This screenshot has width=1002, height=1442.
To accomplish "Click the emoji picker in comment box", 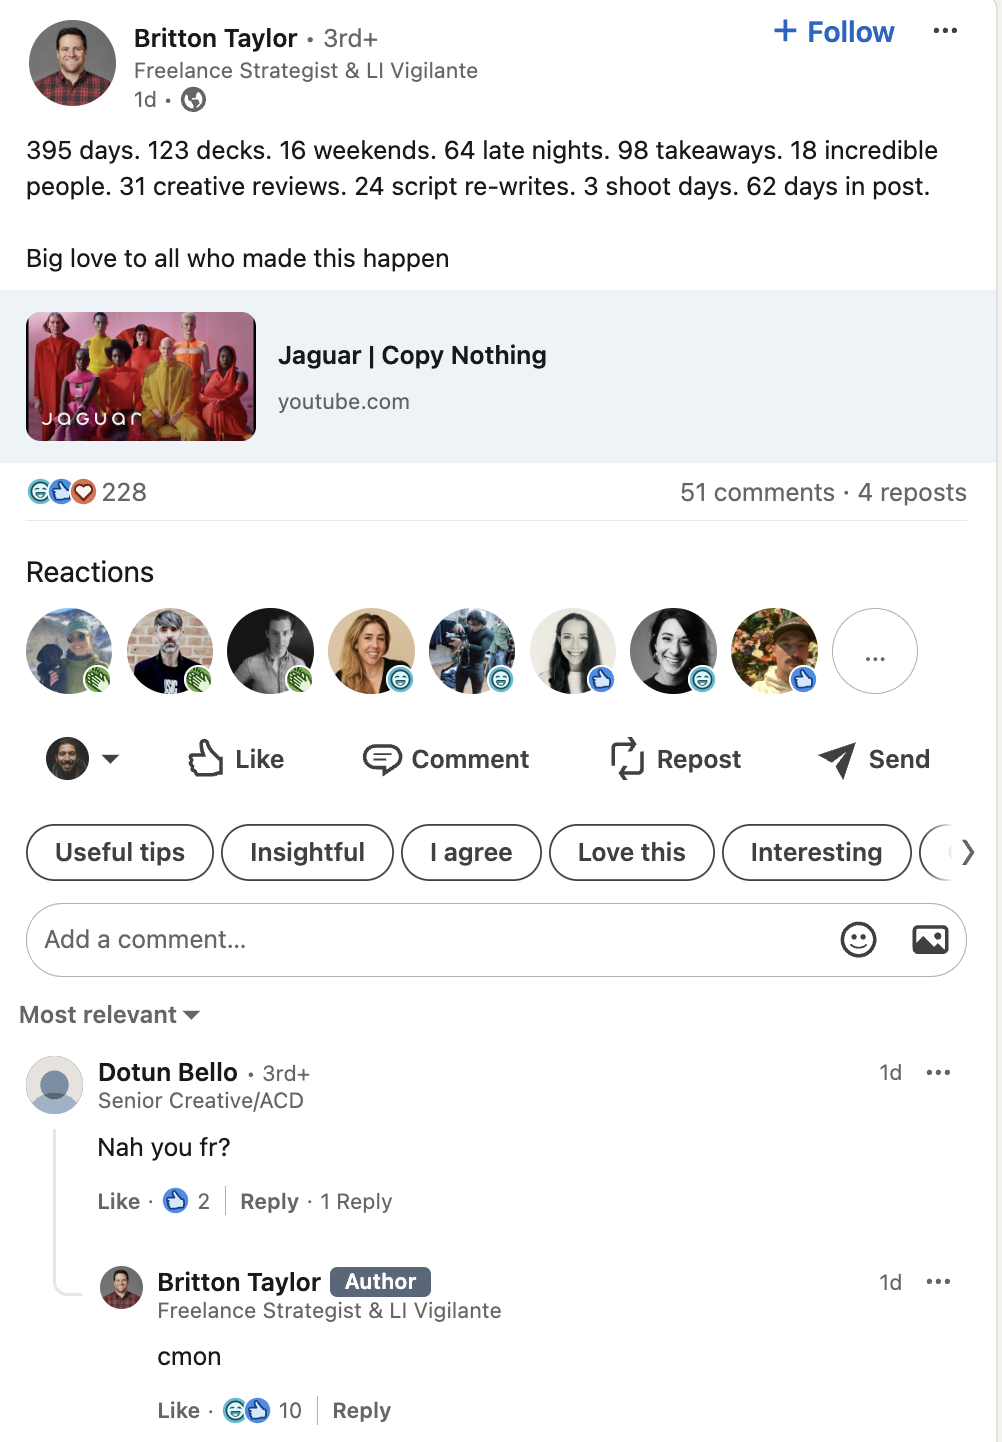I will [x=858, y=940].
